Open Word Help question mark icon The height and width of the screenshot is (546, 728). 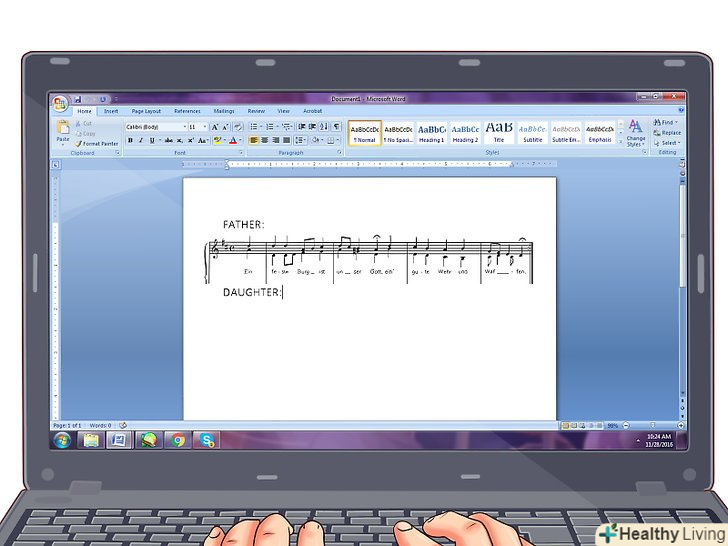[x=681, y=110]
